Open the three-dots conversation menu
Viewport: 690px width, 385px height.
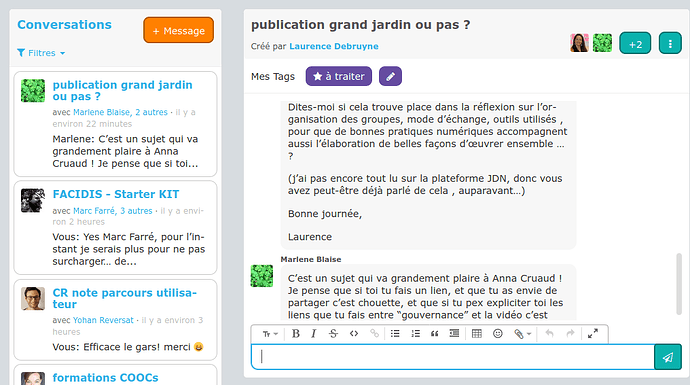point(670,44)
